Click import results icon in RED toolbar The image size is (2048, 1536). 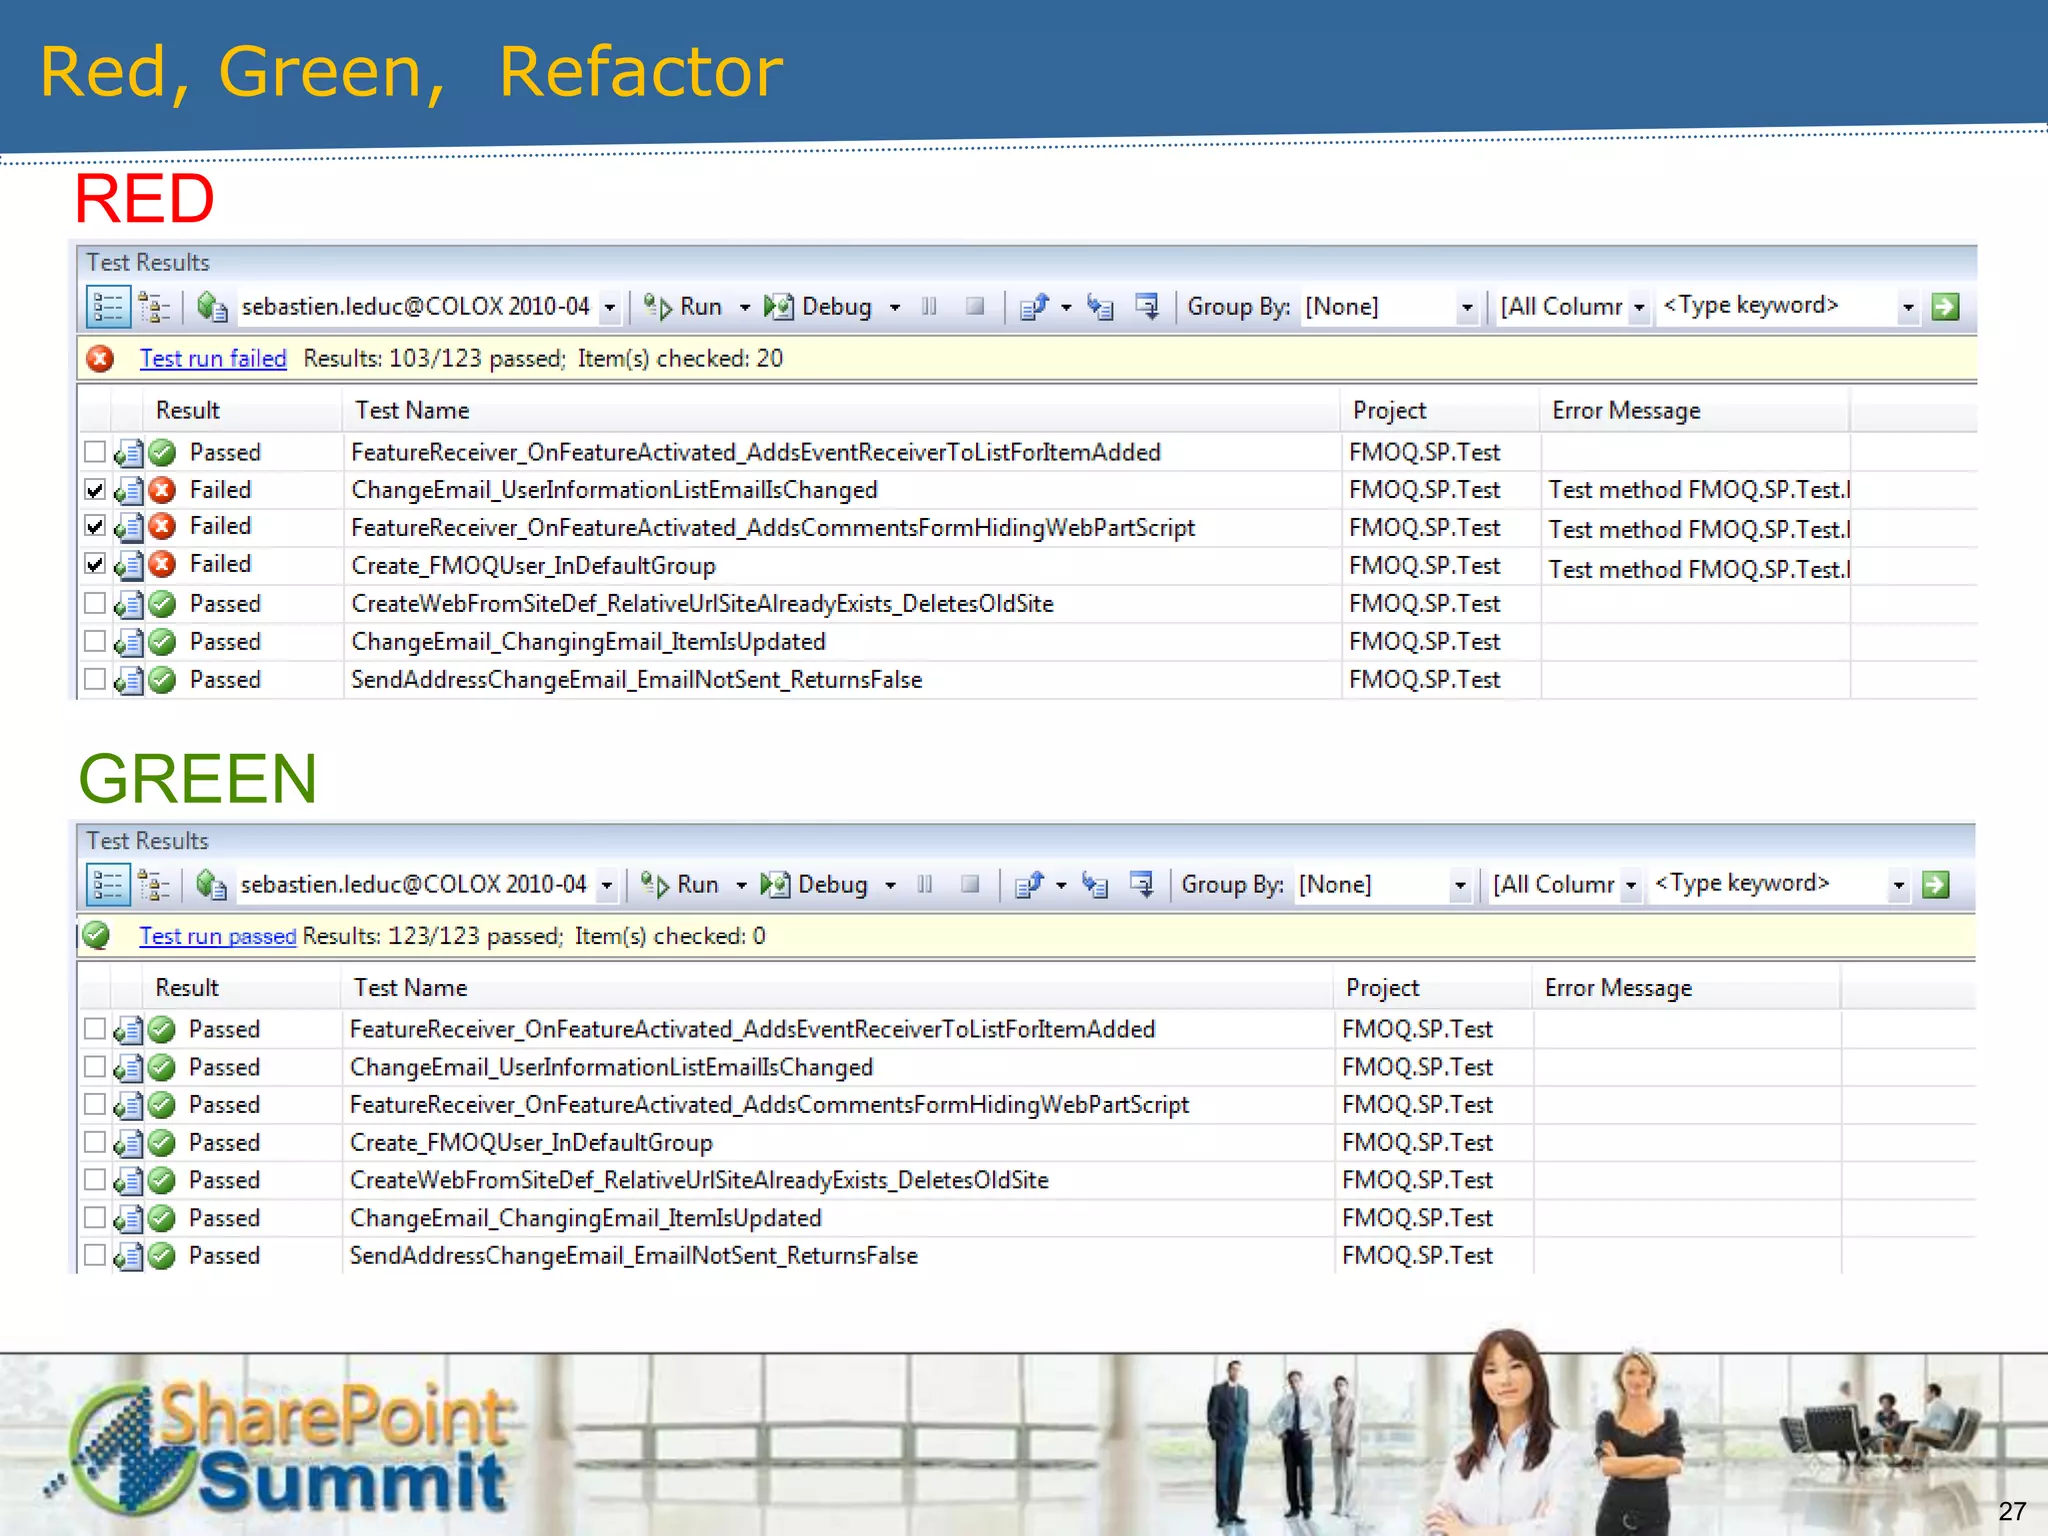[1100, 307]
